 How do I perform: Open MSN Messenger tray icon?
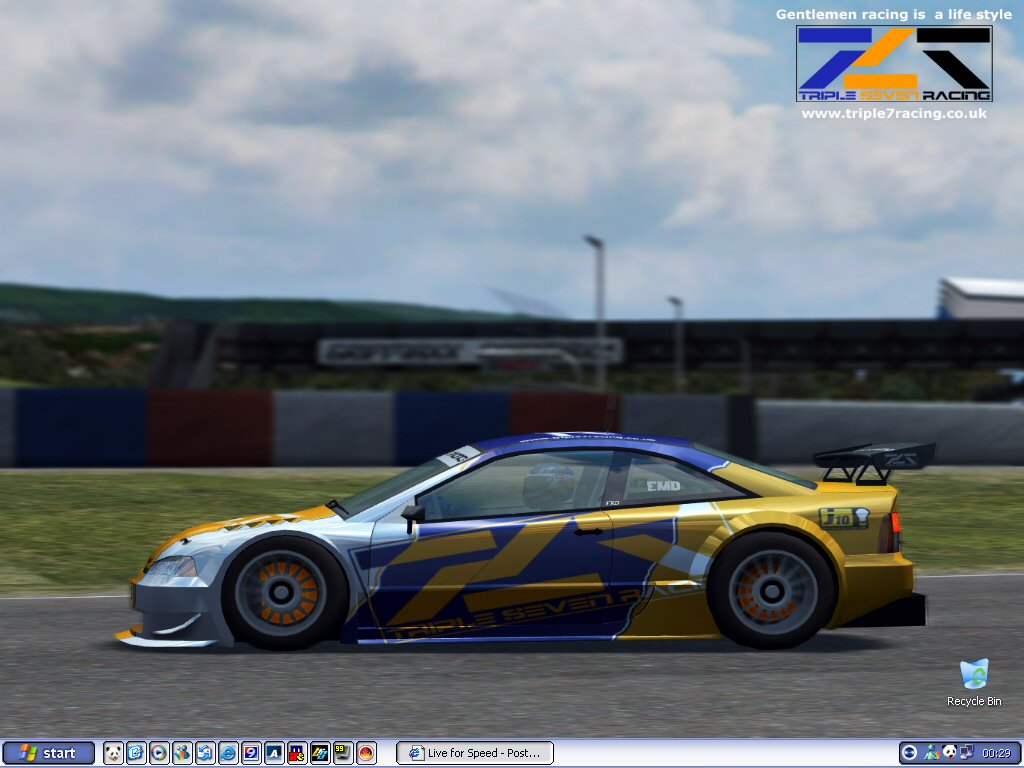click(x=932, y=752)
